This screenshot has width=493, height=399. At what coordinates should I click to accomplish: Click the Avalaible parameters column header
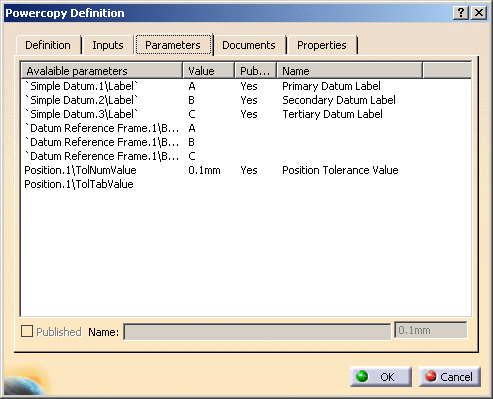tap(102, 71)
